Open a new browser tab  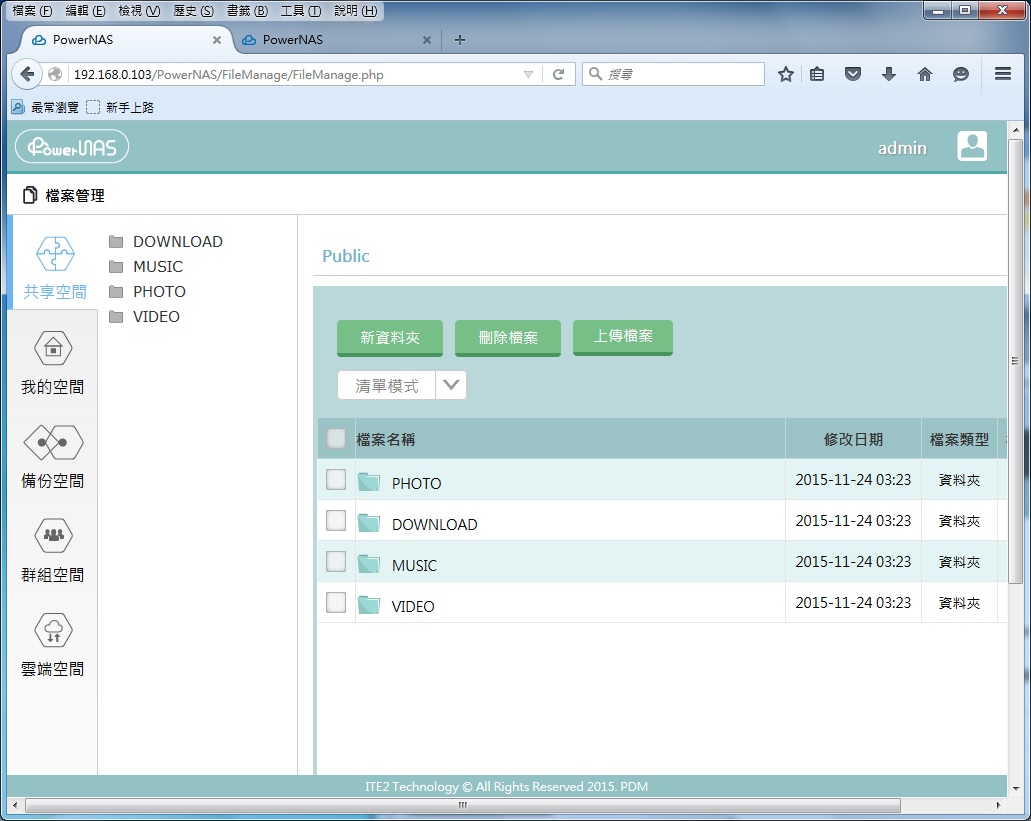point(460,40)
